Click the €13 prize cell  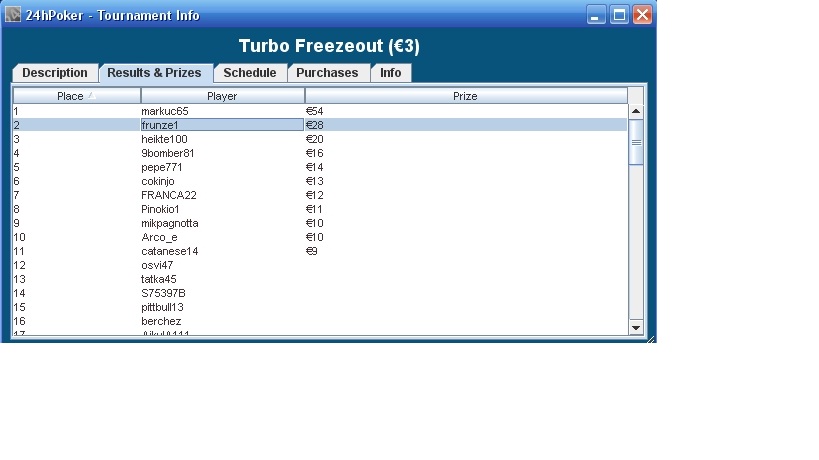(x=314, y=181)
